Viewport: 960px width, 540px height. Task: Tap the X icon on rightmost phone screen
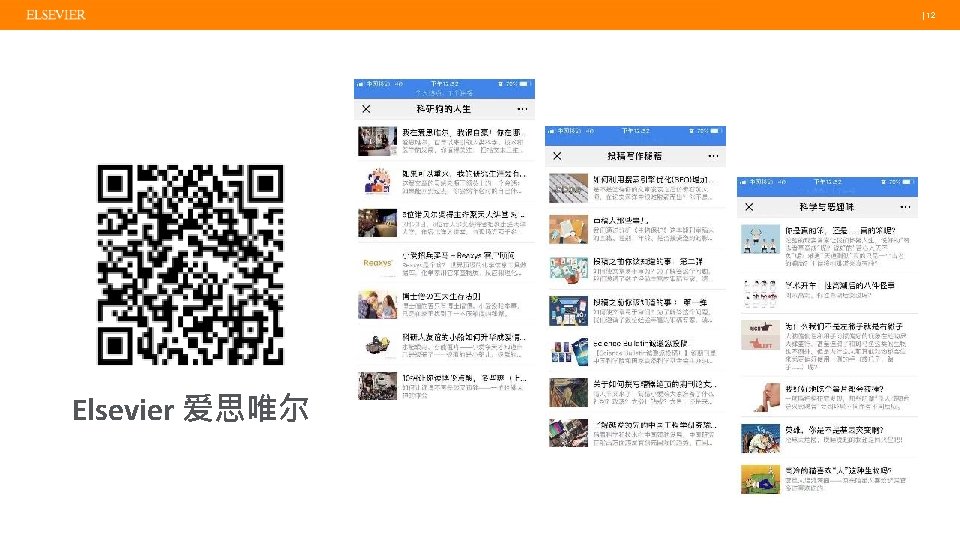749,207
